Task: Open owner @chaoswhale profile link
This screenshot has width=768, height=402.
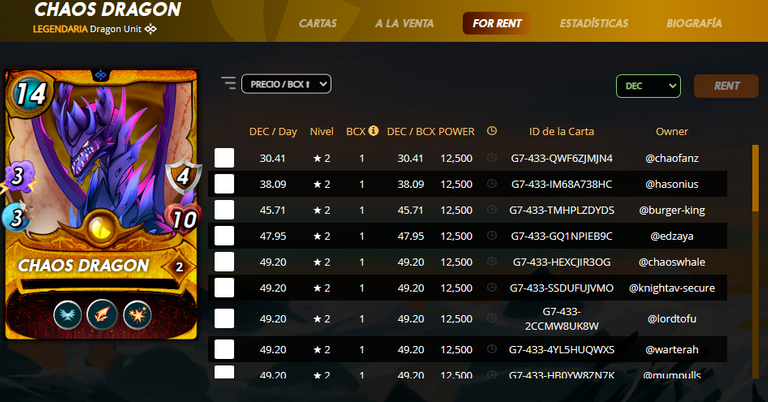Action: click(672, 262)
